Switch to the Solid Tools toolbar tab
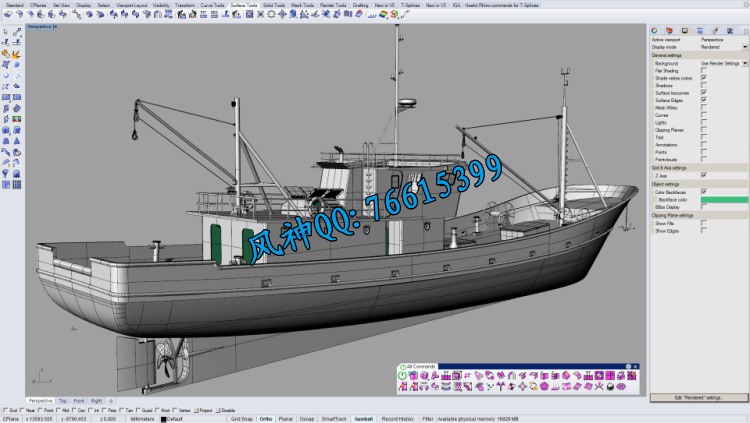 (274, 5)
